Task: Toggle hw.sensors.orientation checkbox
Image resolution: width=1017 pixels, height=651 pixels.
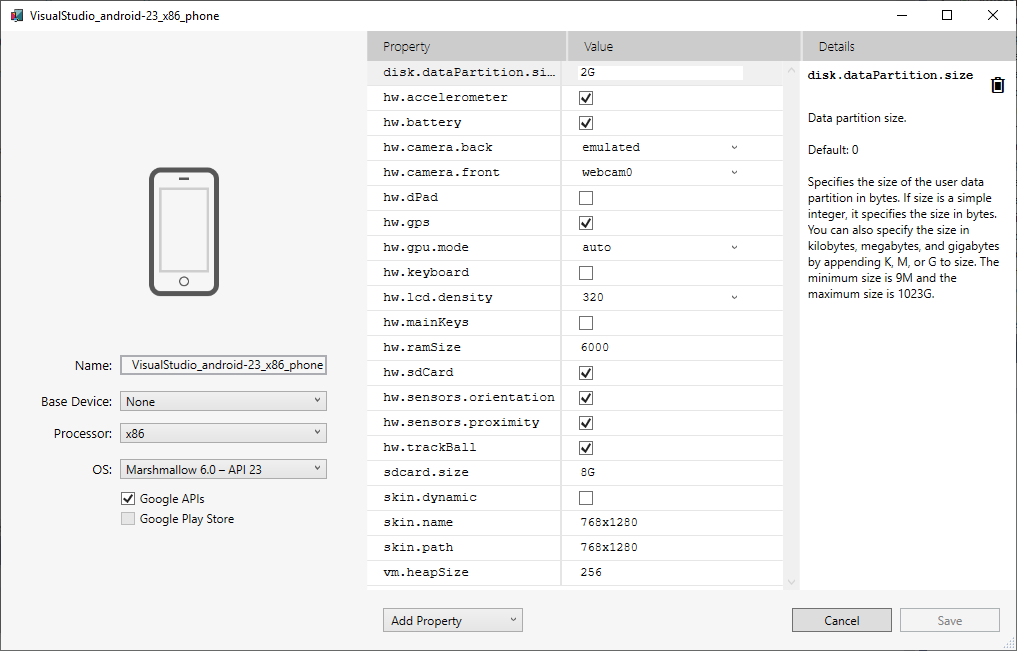Action: tap(586, 398)
